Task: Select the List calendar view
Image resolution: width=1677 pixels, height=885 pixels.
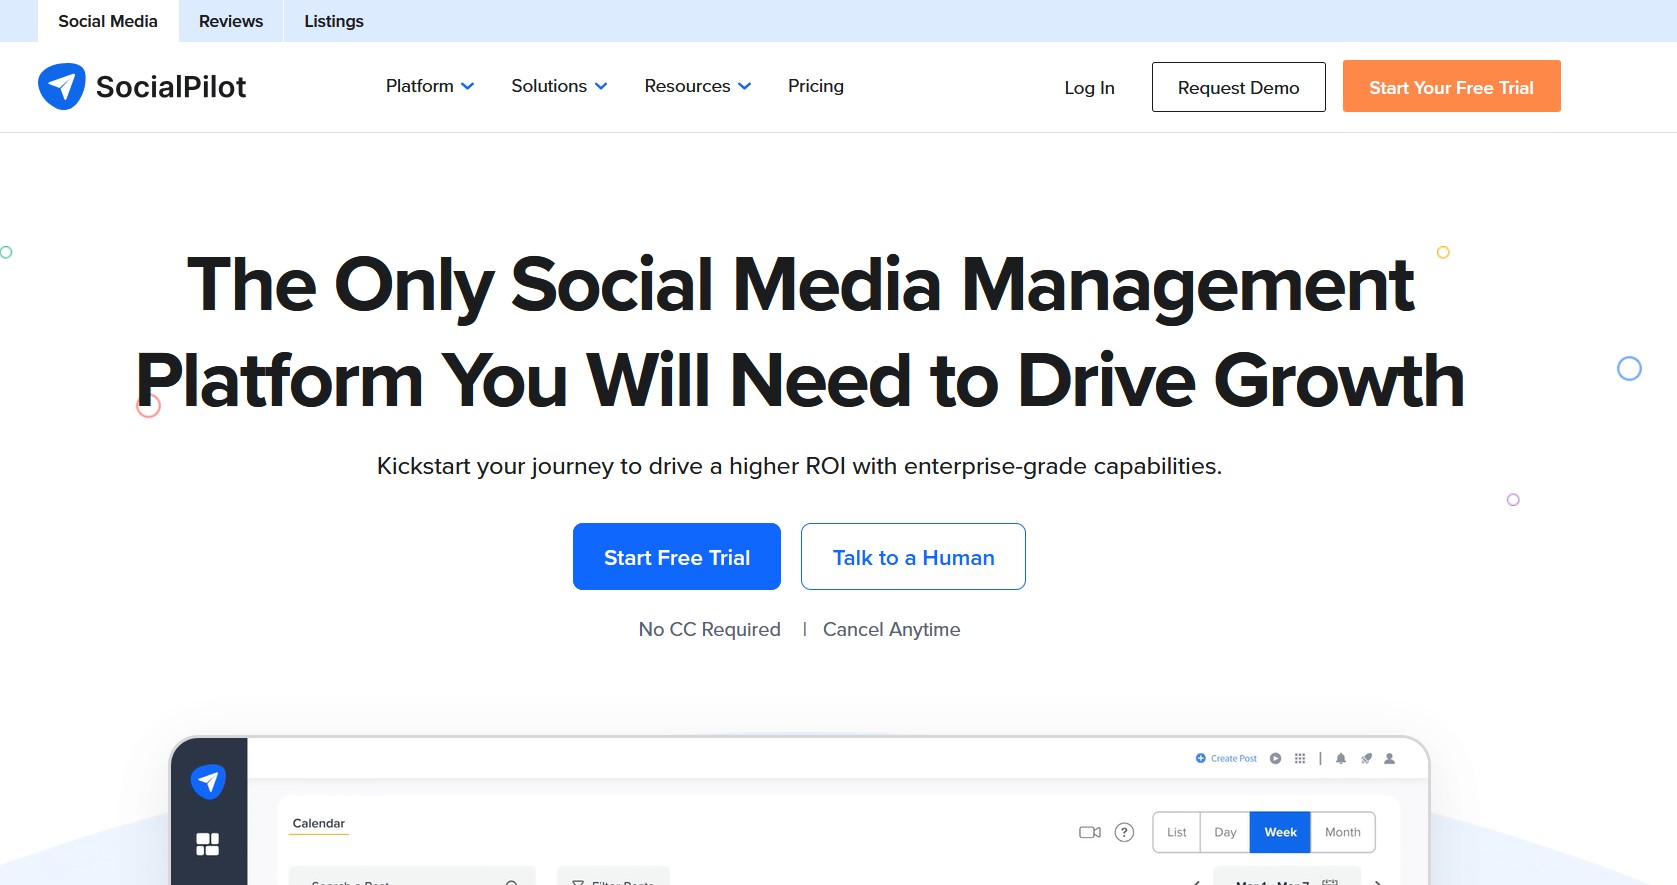Action: coord(1177,832)
